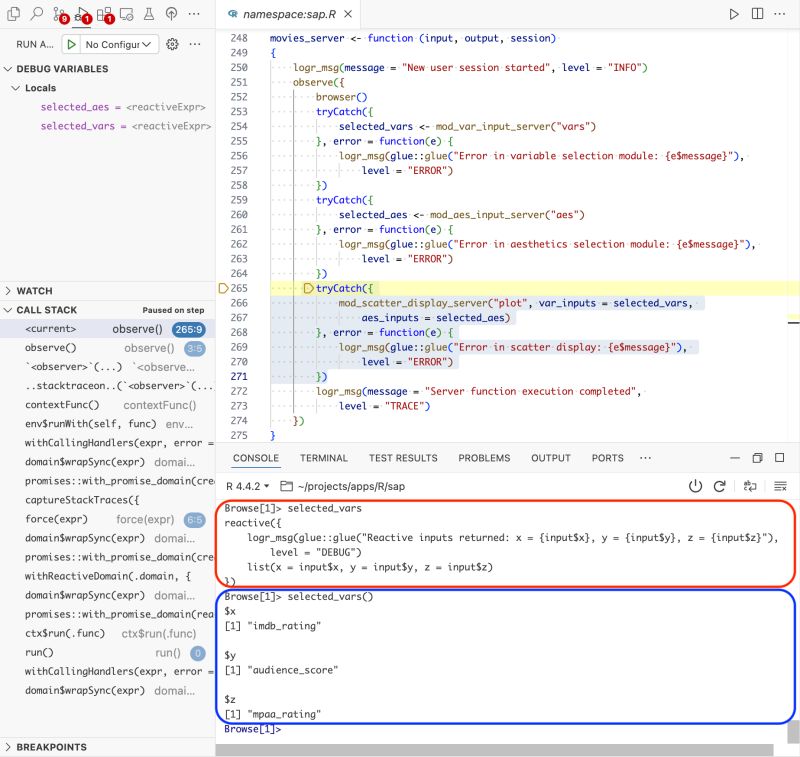Open Run and Debug more actions ellipsis
The height and width of the screenshot is (757, 800).
(x=195, y=44)
